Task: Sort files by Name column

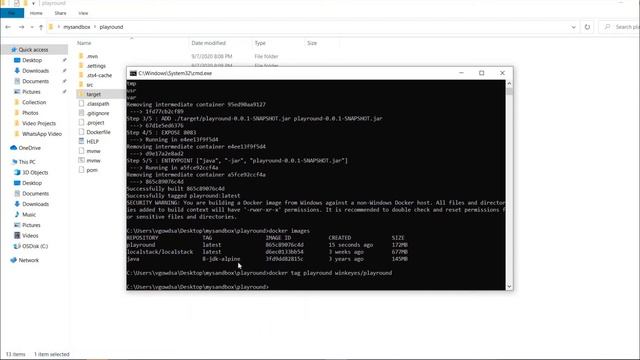Action: [x=84, y=43]
